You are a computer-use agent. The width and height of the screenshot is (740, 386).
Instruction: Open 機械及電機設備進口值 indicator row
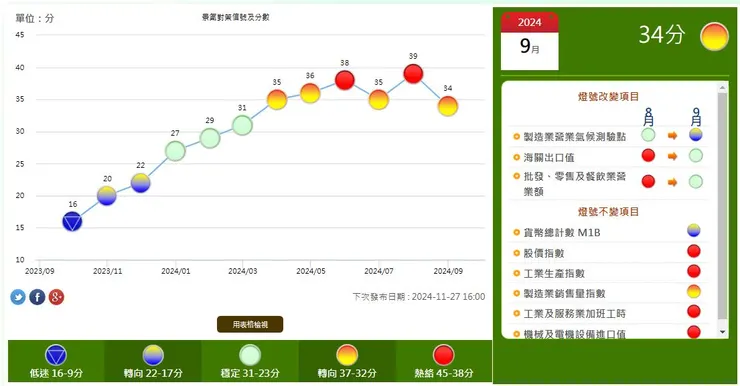[x=608, y=332]
